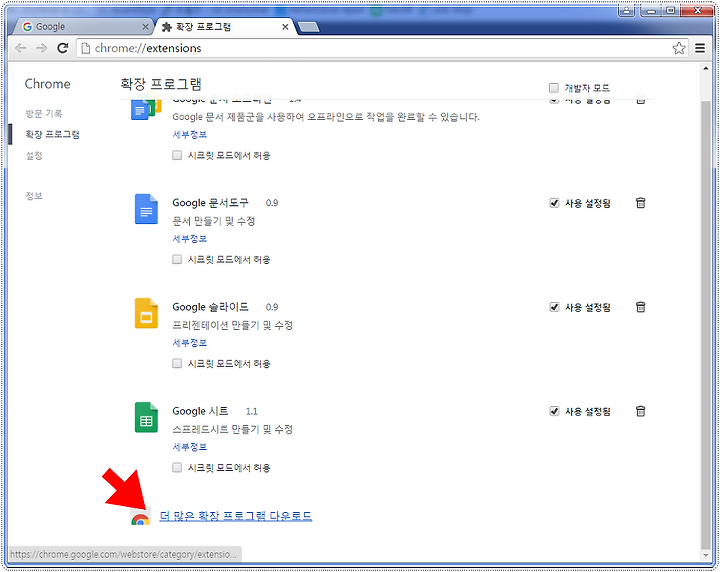
Task: Switch to the Google tab
Action: coord(81,27)
